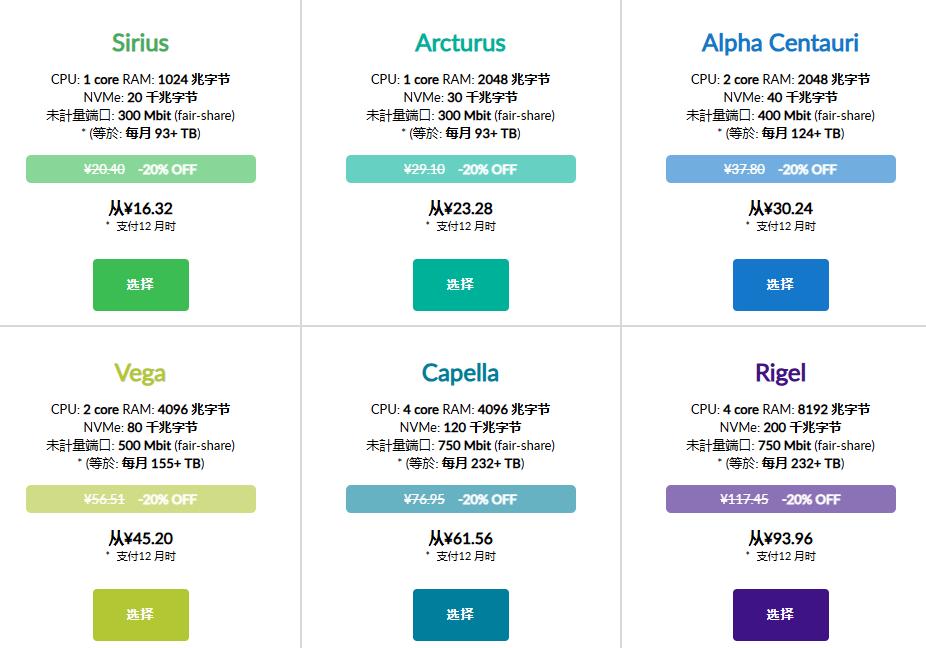Select the Rigel plan's purple 选择 button

(x=780, y=615)
